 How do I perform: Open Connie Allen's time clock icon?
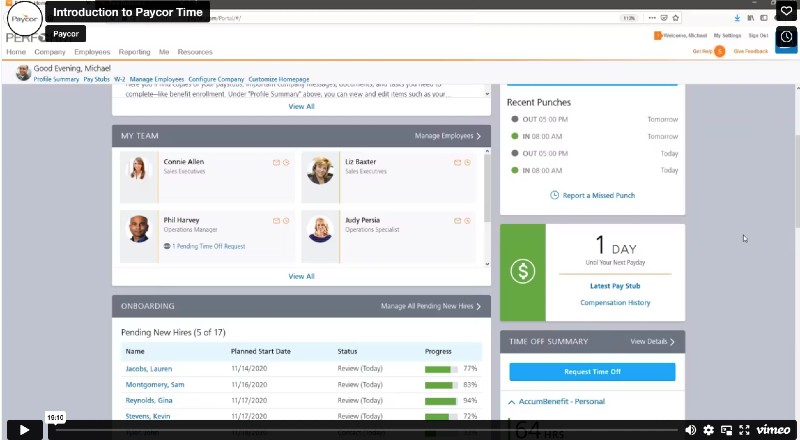[x=286, y=162]
